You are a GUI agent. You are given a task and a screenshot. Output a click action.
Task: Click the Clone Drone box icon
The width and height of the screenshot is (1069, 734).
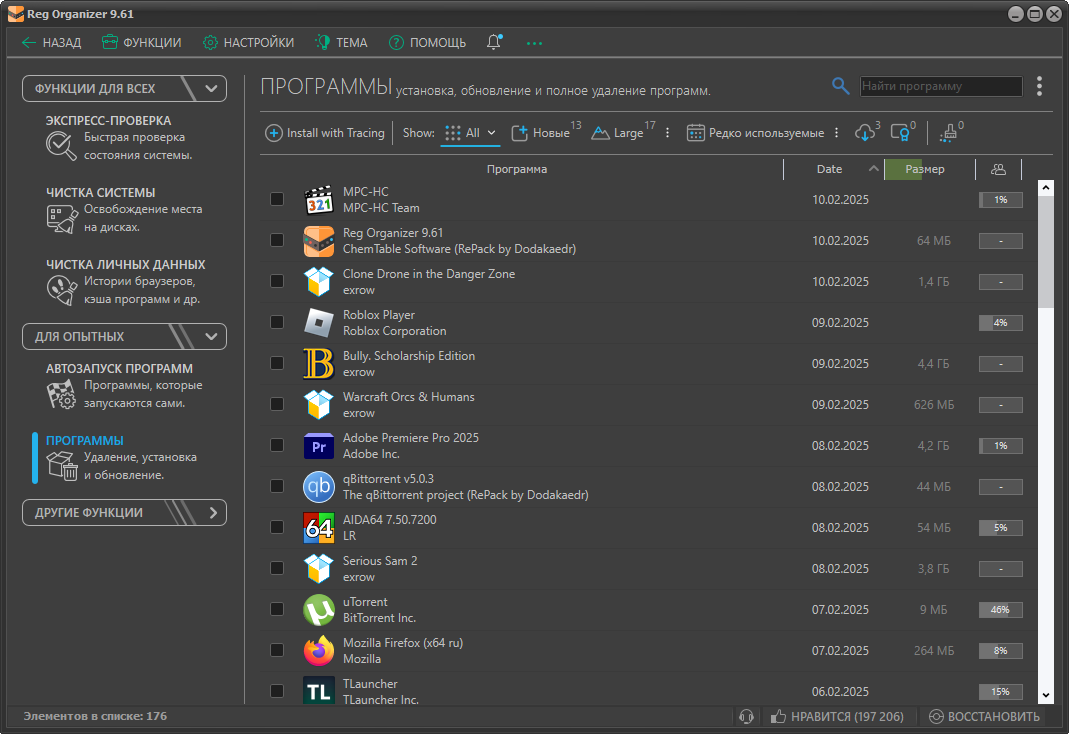pos(318,281)
